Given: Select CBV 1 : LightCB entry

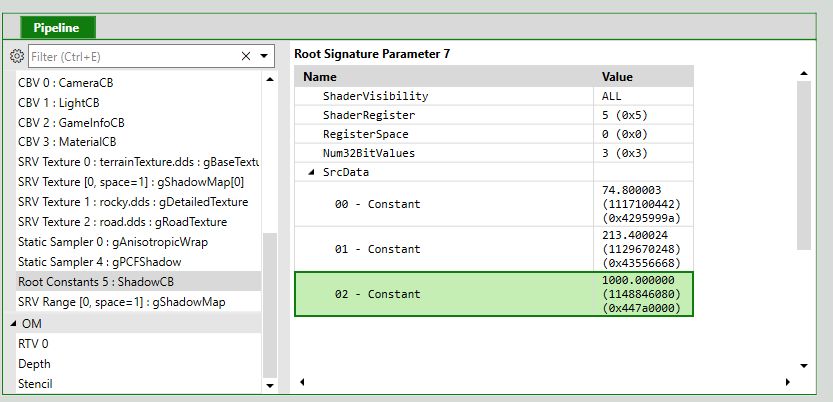Looking at the screenshot, I should pos(138,102).
